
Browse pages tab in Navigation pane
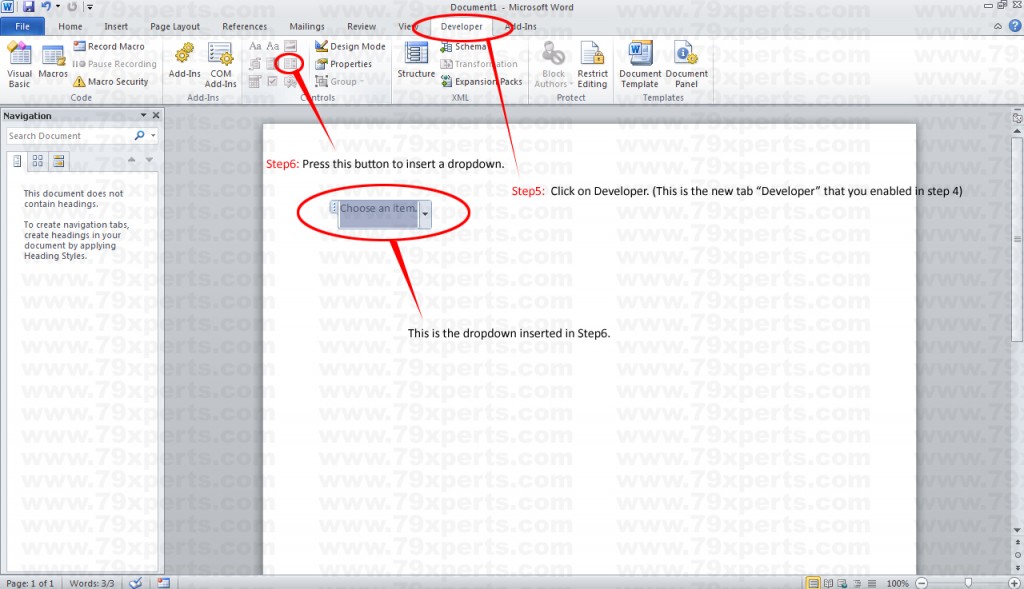coord(38,161)
